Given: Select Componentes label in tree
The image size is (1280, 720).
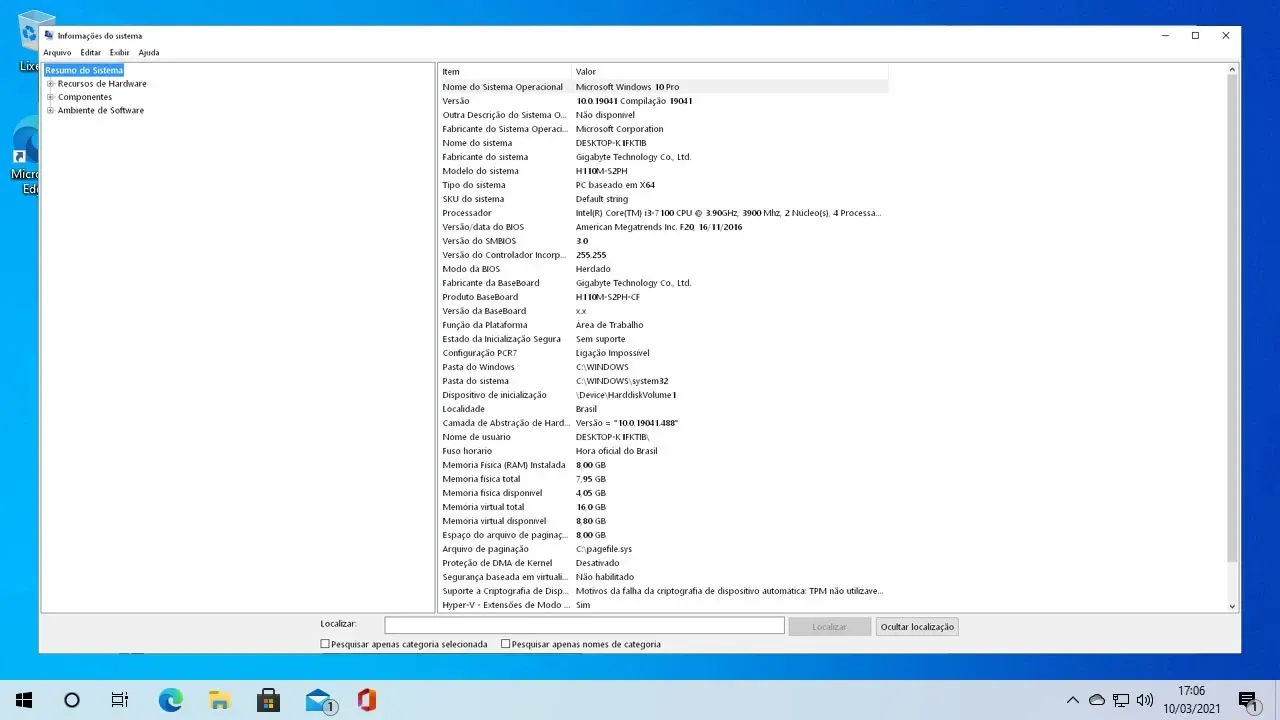Looking at the screenshot, I should pyautogui.click(x=85, y=97).
